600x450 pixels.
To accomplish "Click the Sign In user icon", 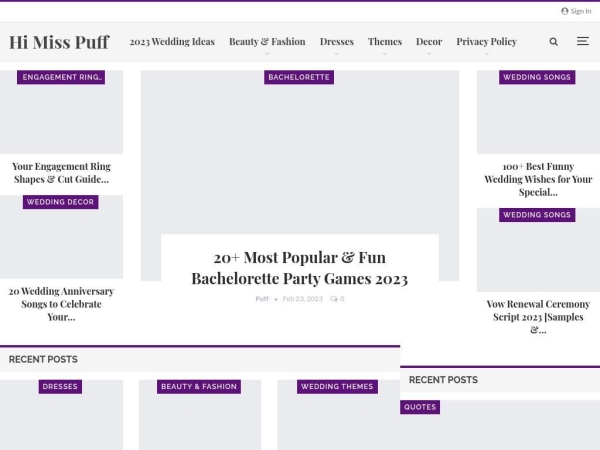I will [565, 11].
